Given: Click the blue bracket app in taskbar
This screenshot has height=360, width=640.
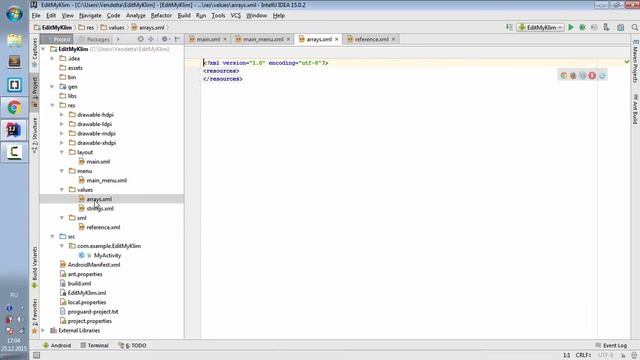Looking at the screenshot, I should coord(14,85).
